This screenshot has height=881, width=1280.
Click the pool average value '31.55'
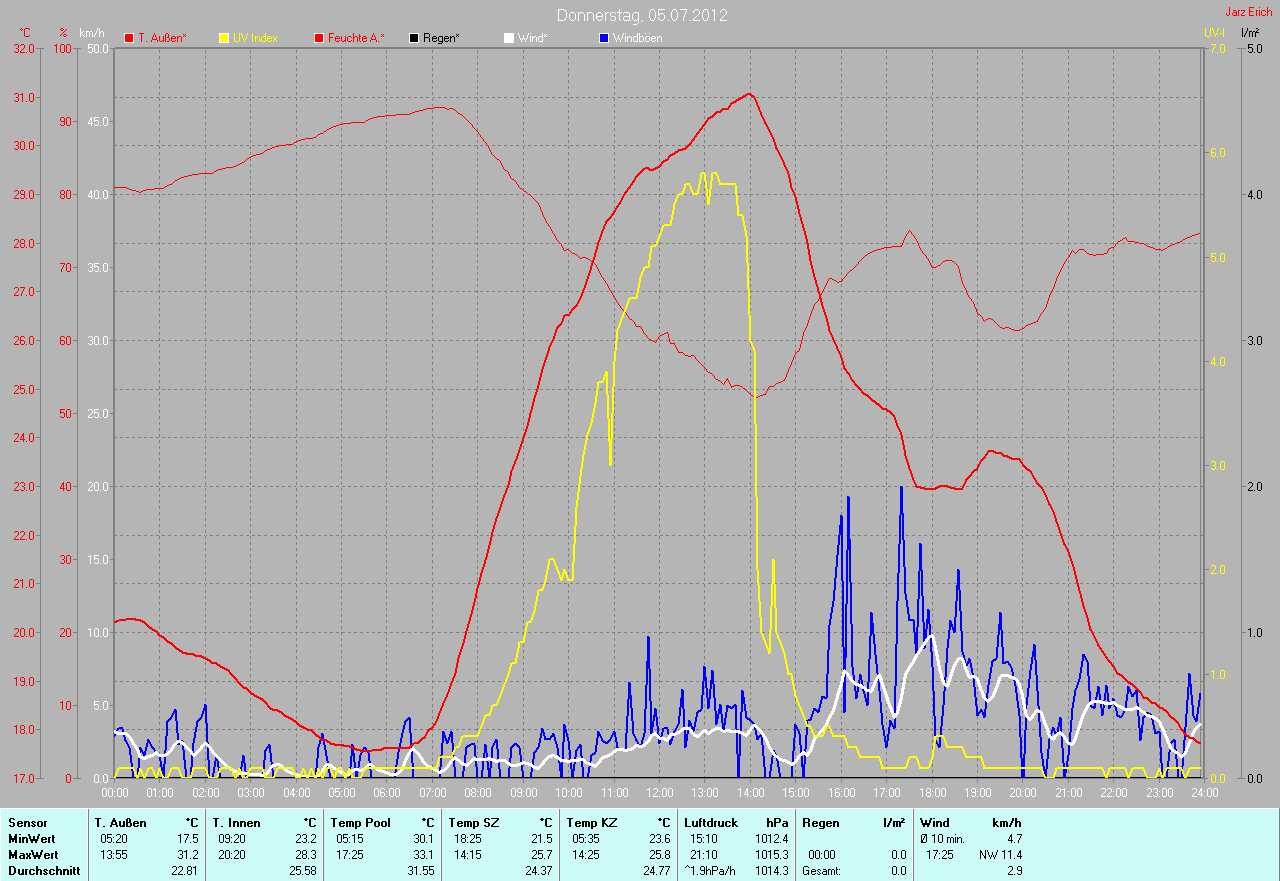coord(420,871)
